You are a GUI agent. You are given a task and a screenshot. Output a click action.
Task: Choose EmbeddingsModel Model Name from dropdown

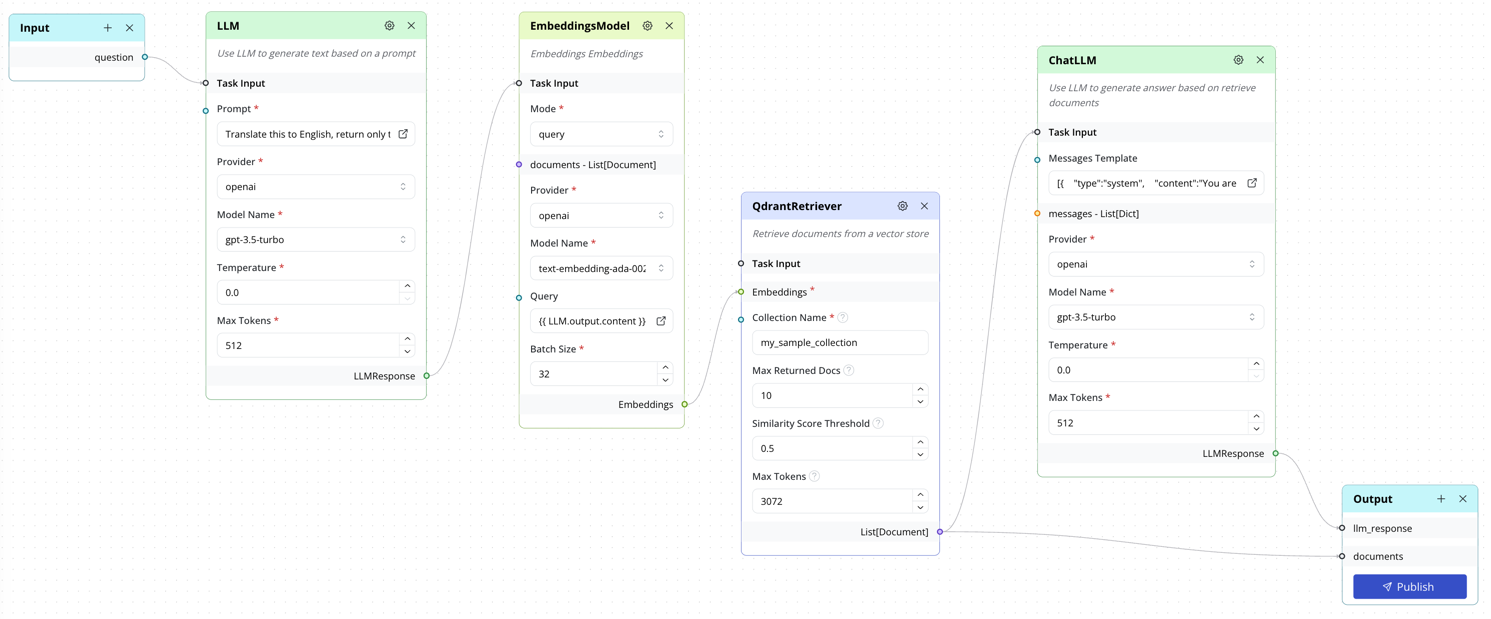coord(601,268)
